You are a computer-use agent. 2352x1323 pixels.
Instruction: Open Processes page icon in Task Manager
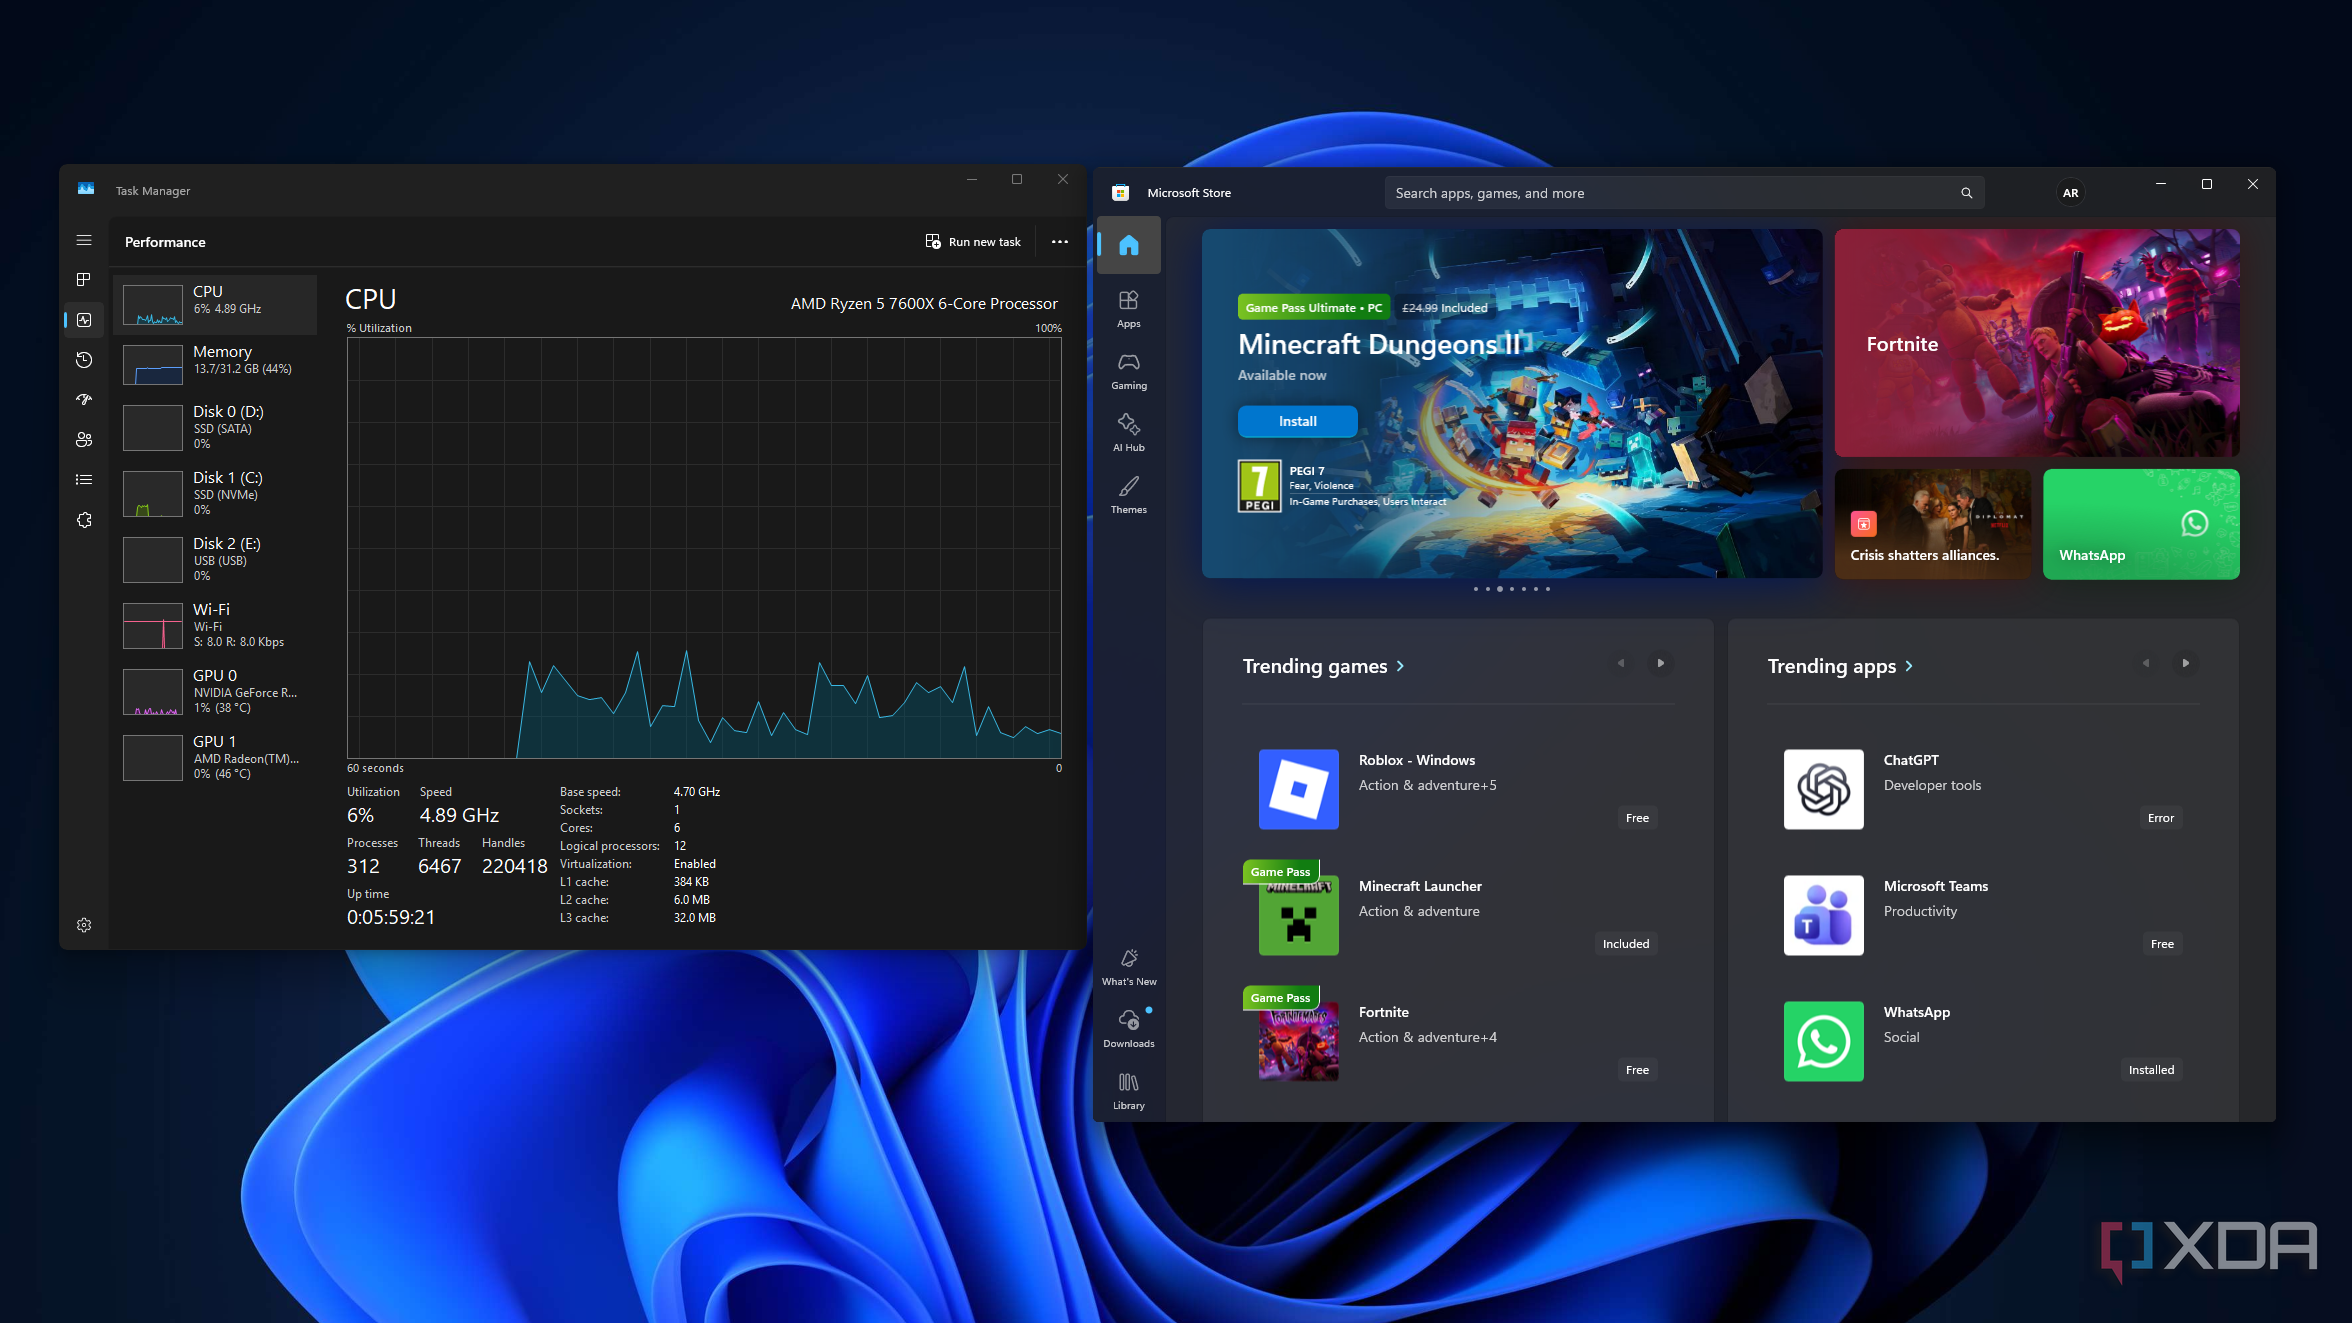coord(84,279)
